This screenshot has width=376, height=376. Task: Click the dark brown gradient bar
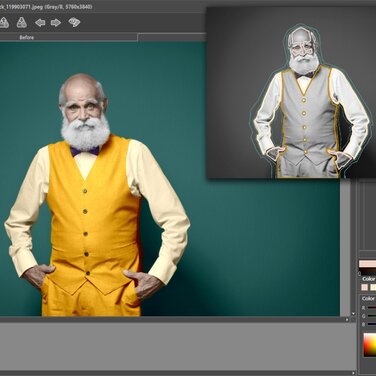[x=367, y=271]
